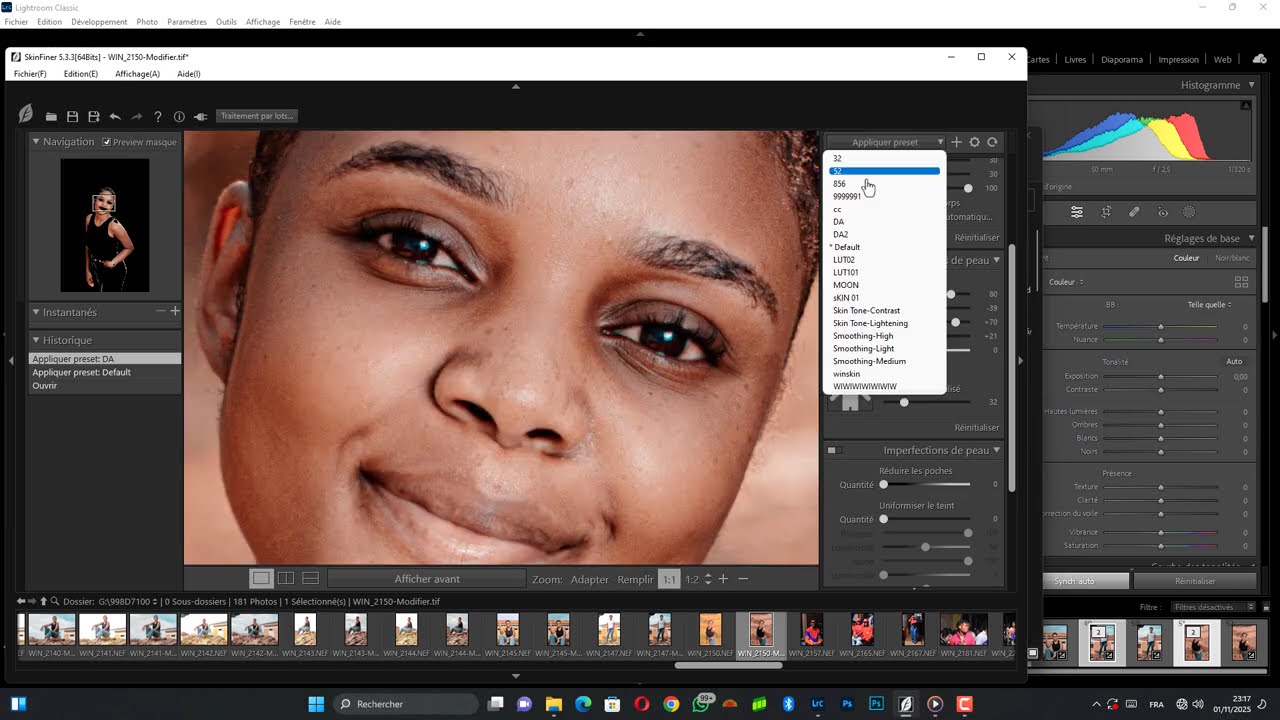Open Telle quelle white balance dropdown

(1209, 304)
